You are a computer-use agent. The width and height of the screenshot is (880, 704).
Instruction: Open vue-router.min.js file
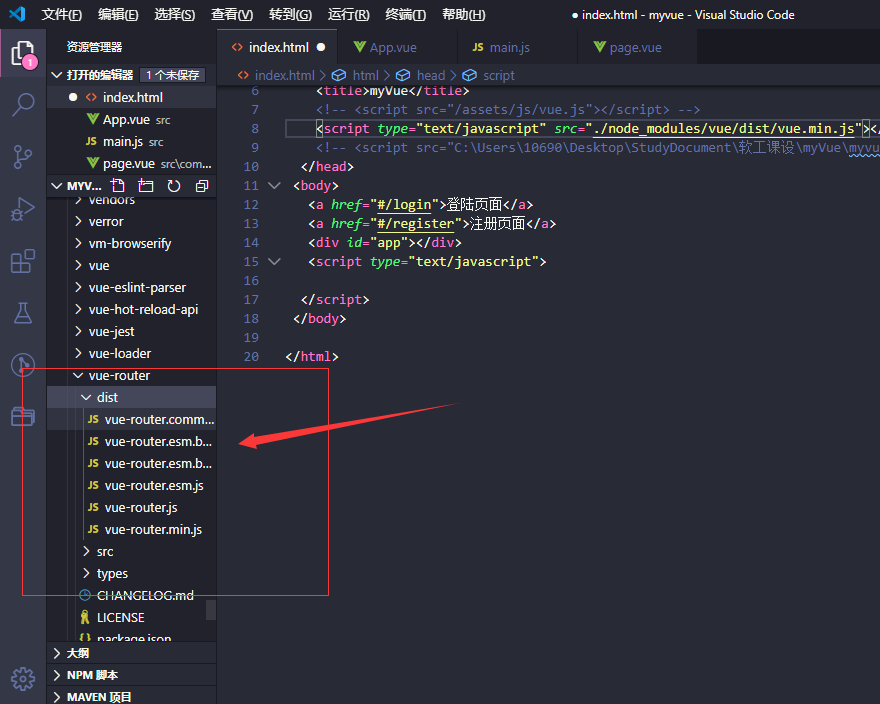tap(131, 529)
